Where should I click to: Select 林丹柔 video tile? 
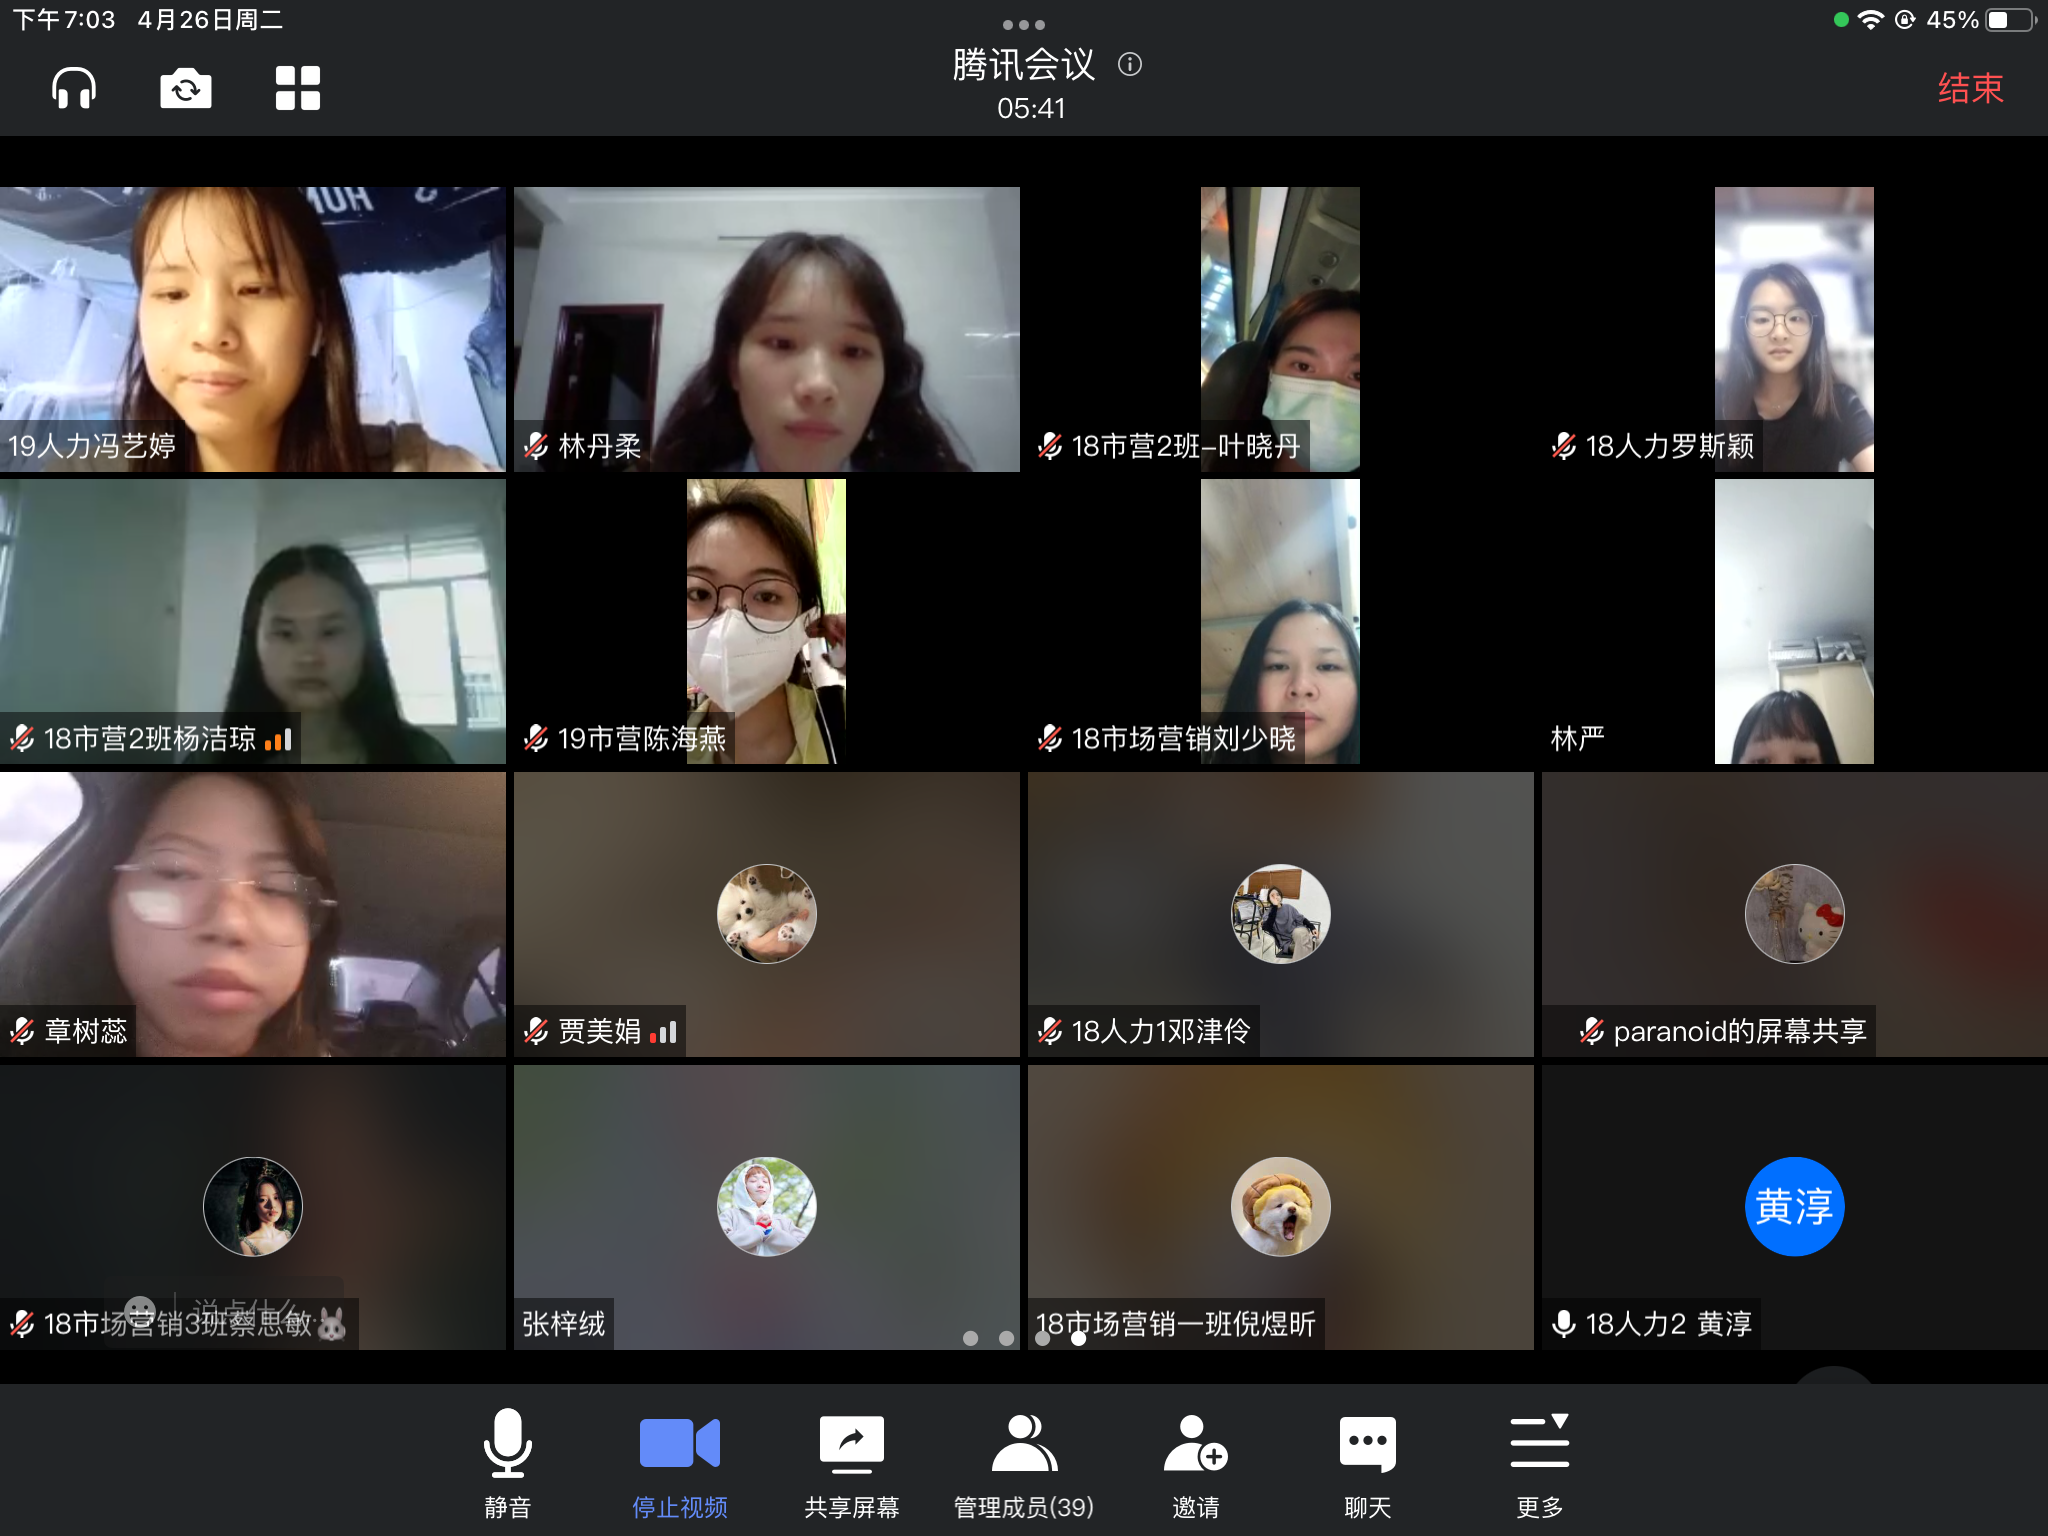pos(767,329)
